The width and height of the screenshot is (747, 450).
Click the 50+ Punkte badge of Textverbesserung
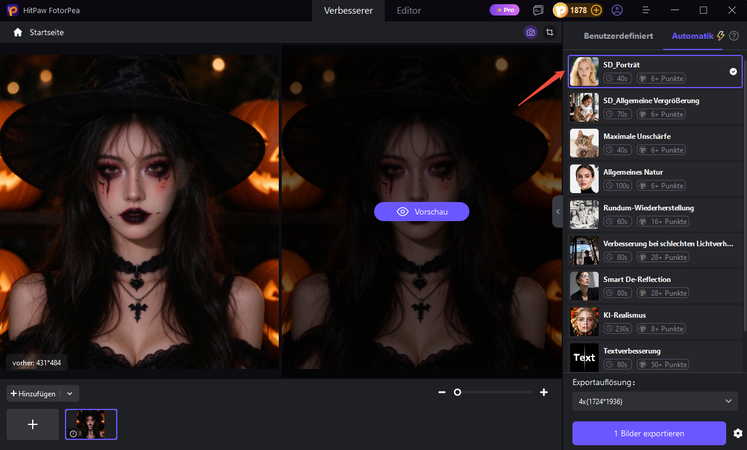[x=663, y=364]
